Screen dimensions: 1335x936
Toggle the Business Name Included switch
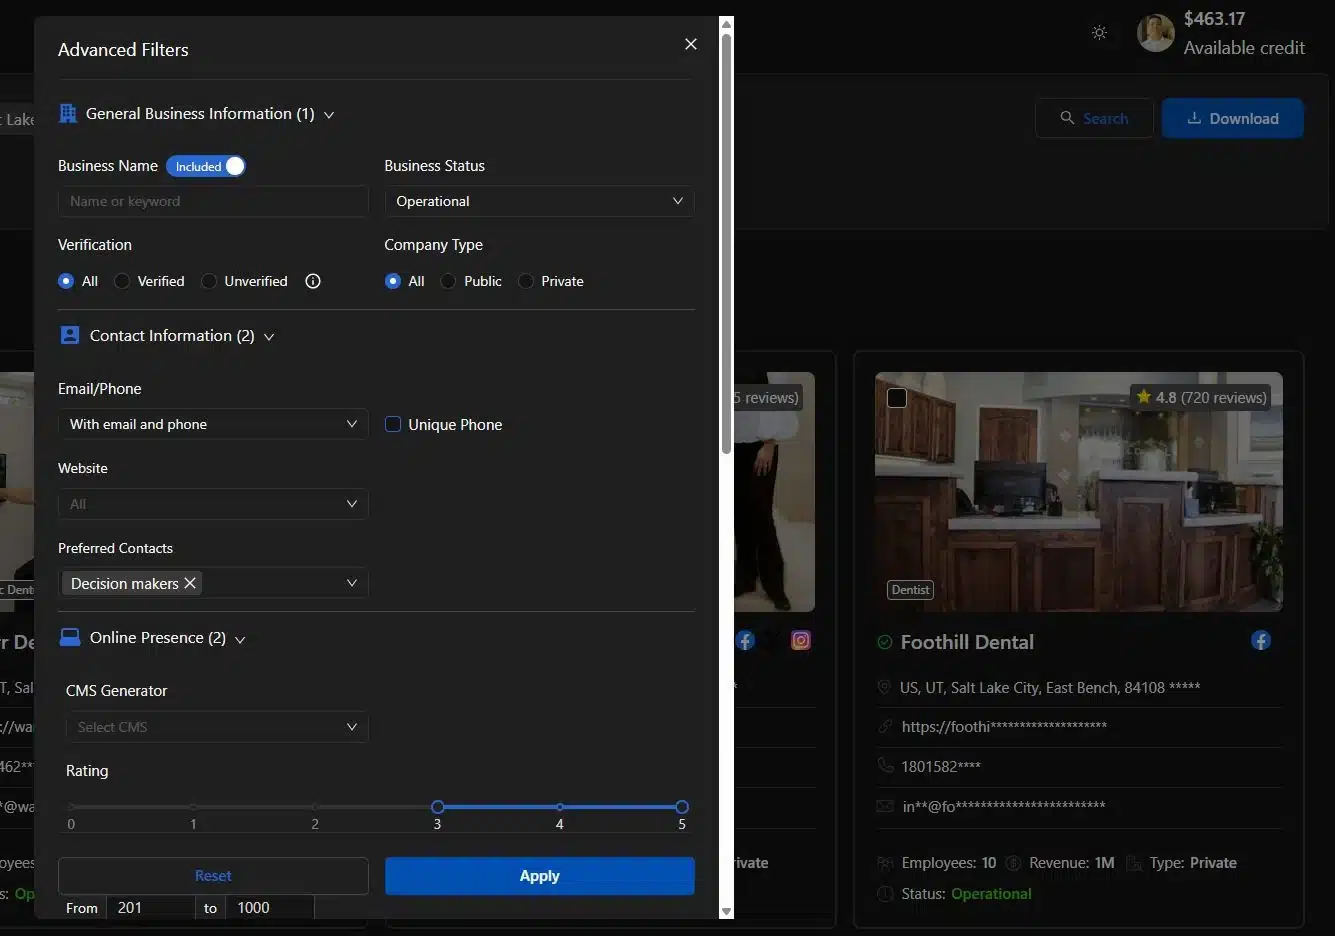tap(206, 166)
